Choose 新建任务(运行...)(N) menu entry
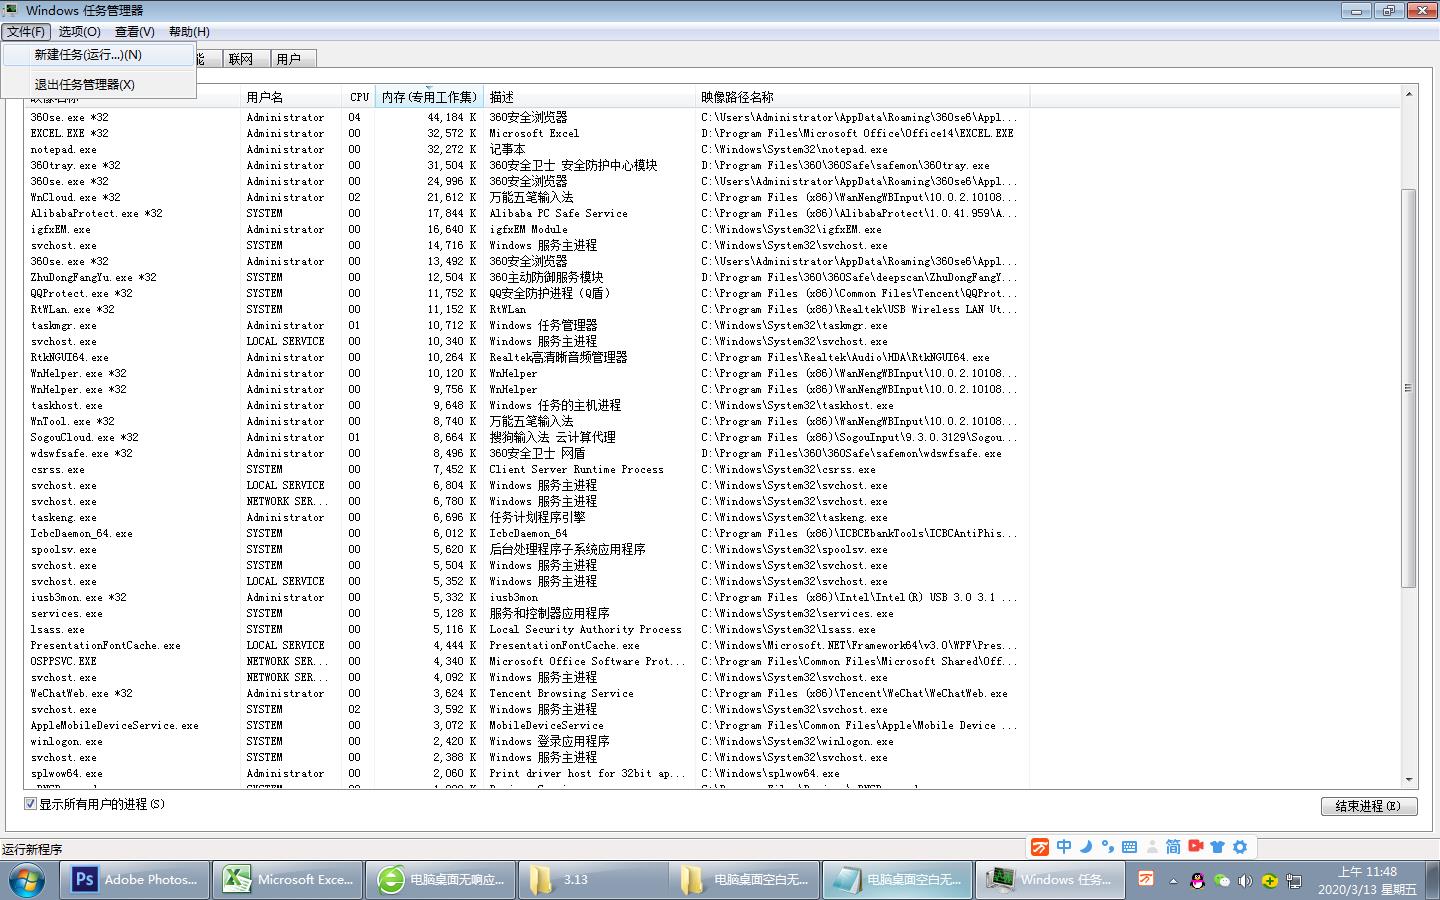The image size is (1440, 900). (x=98, y=55)
